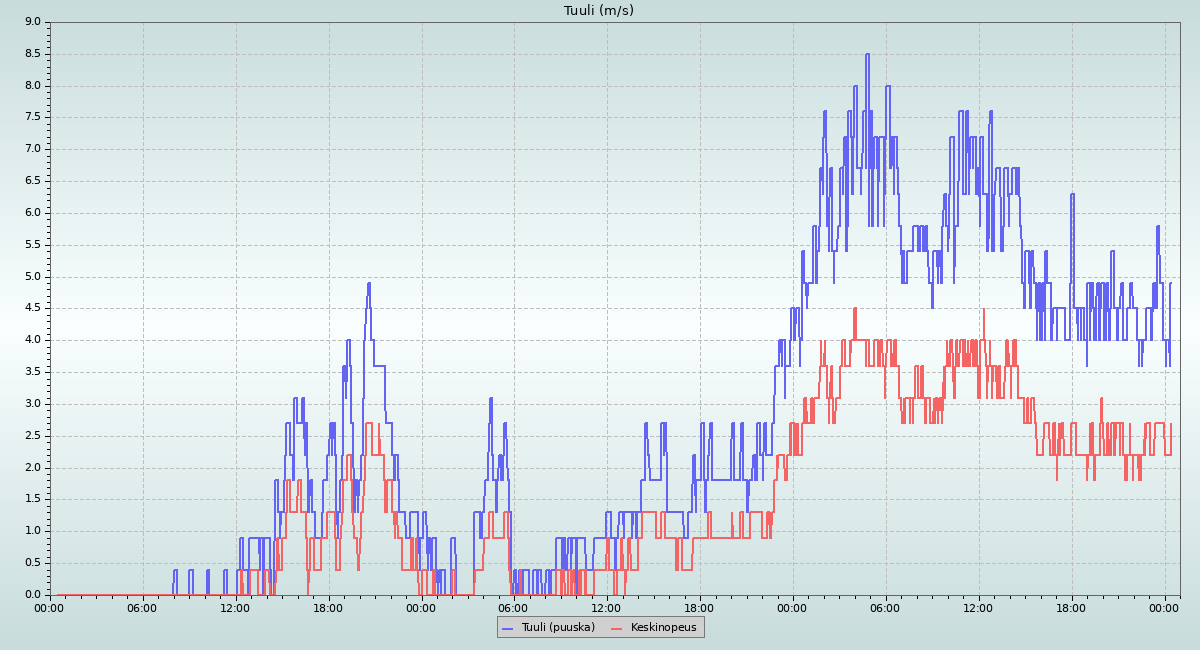The width and height of the screenshot is (1200, 650).
Task: Click the 9.0 label on the y-axis
Action: click(x=32, y=22)
